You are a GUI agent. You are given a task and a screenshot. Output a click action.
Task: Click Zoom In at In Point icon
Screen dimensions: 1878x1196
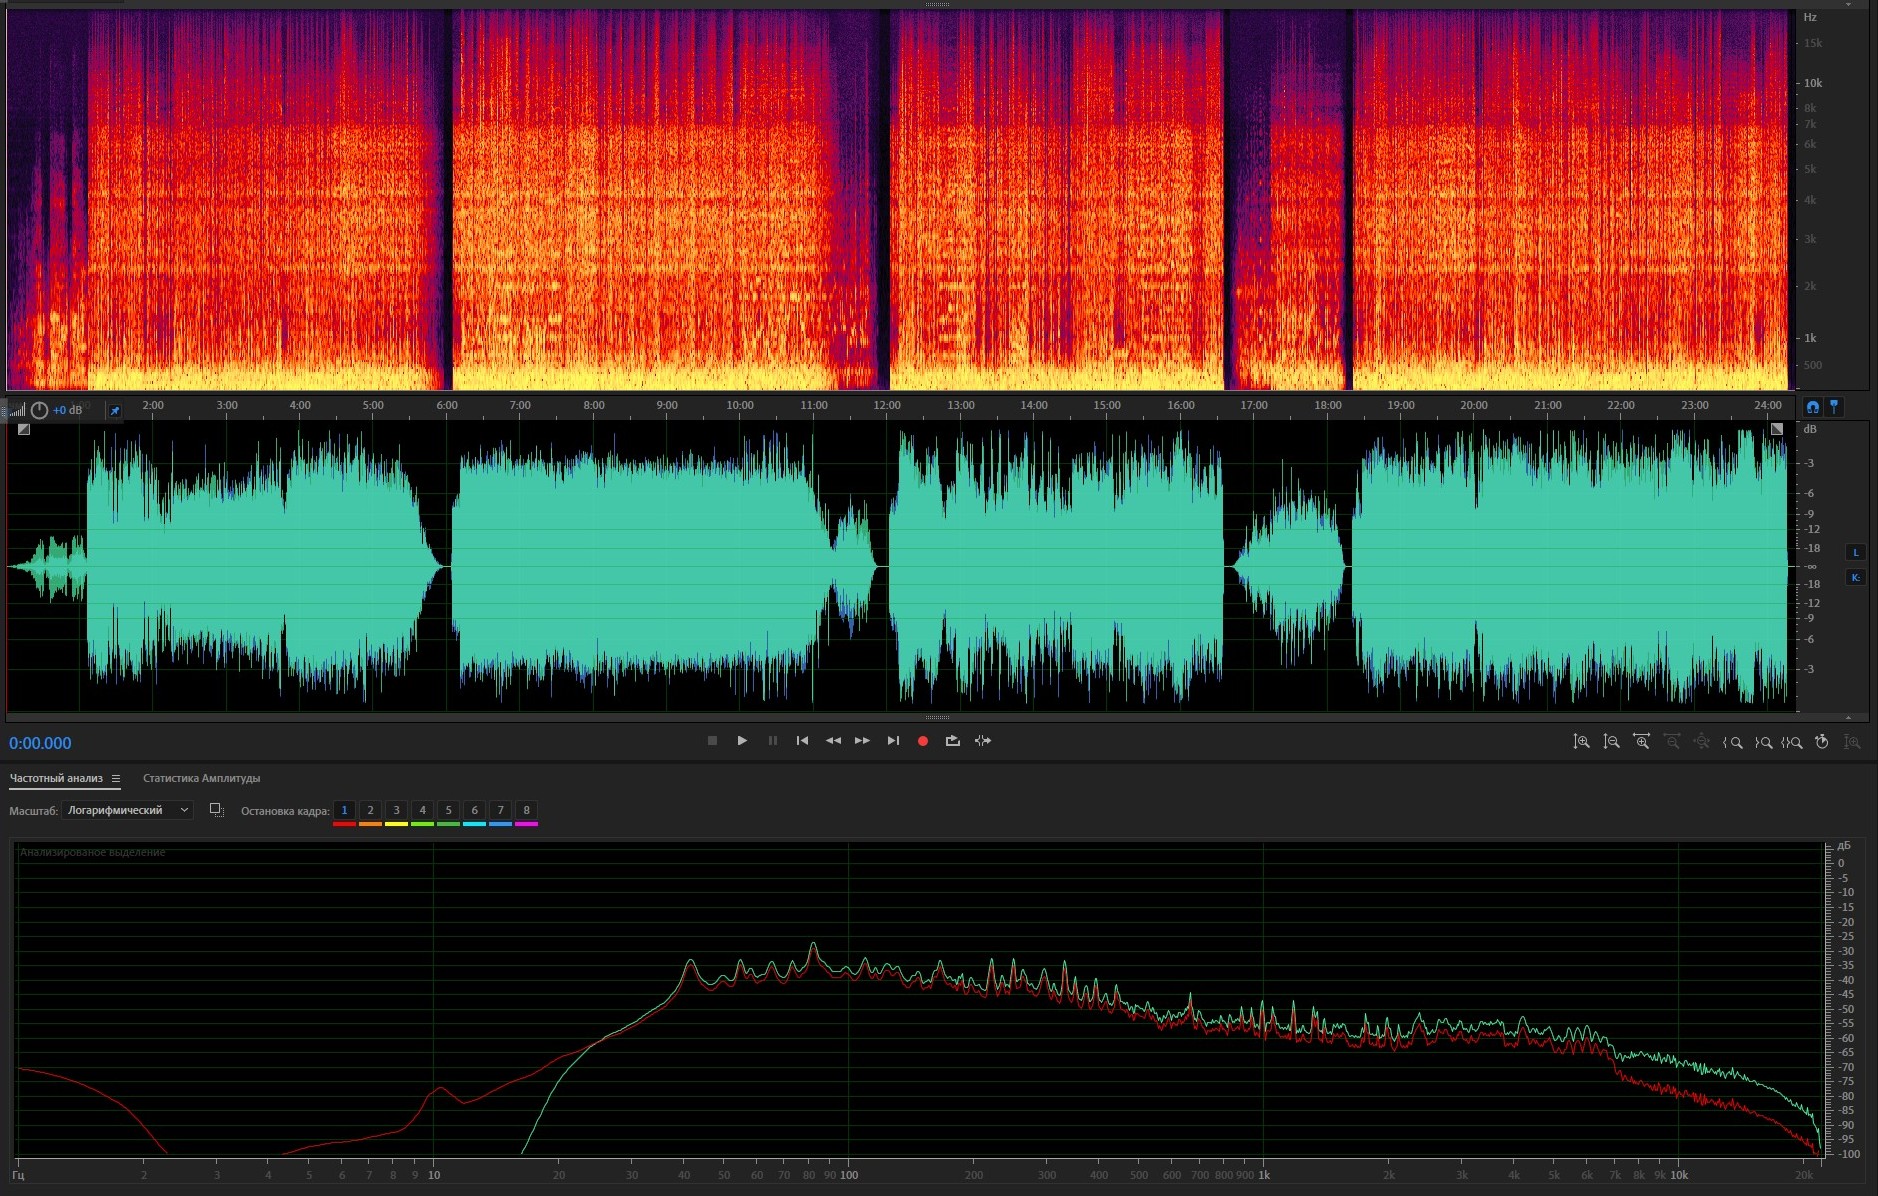1733,742
